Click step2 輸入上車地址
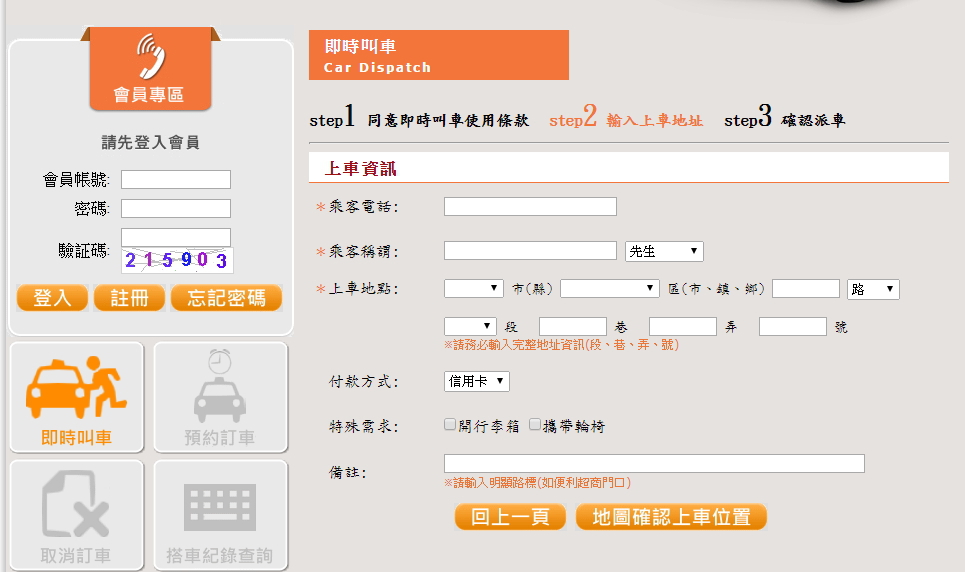The height and width of the screenshot is (572, 965). coord(626,117)
